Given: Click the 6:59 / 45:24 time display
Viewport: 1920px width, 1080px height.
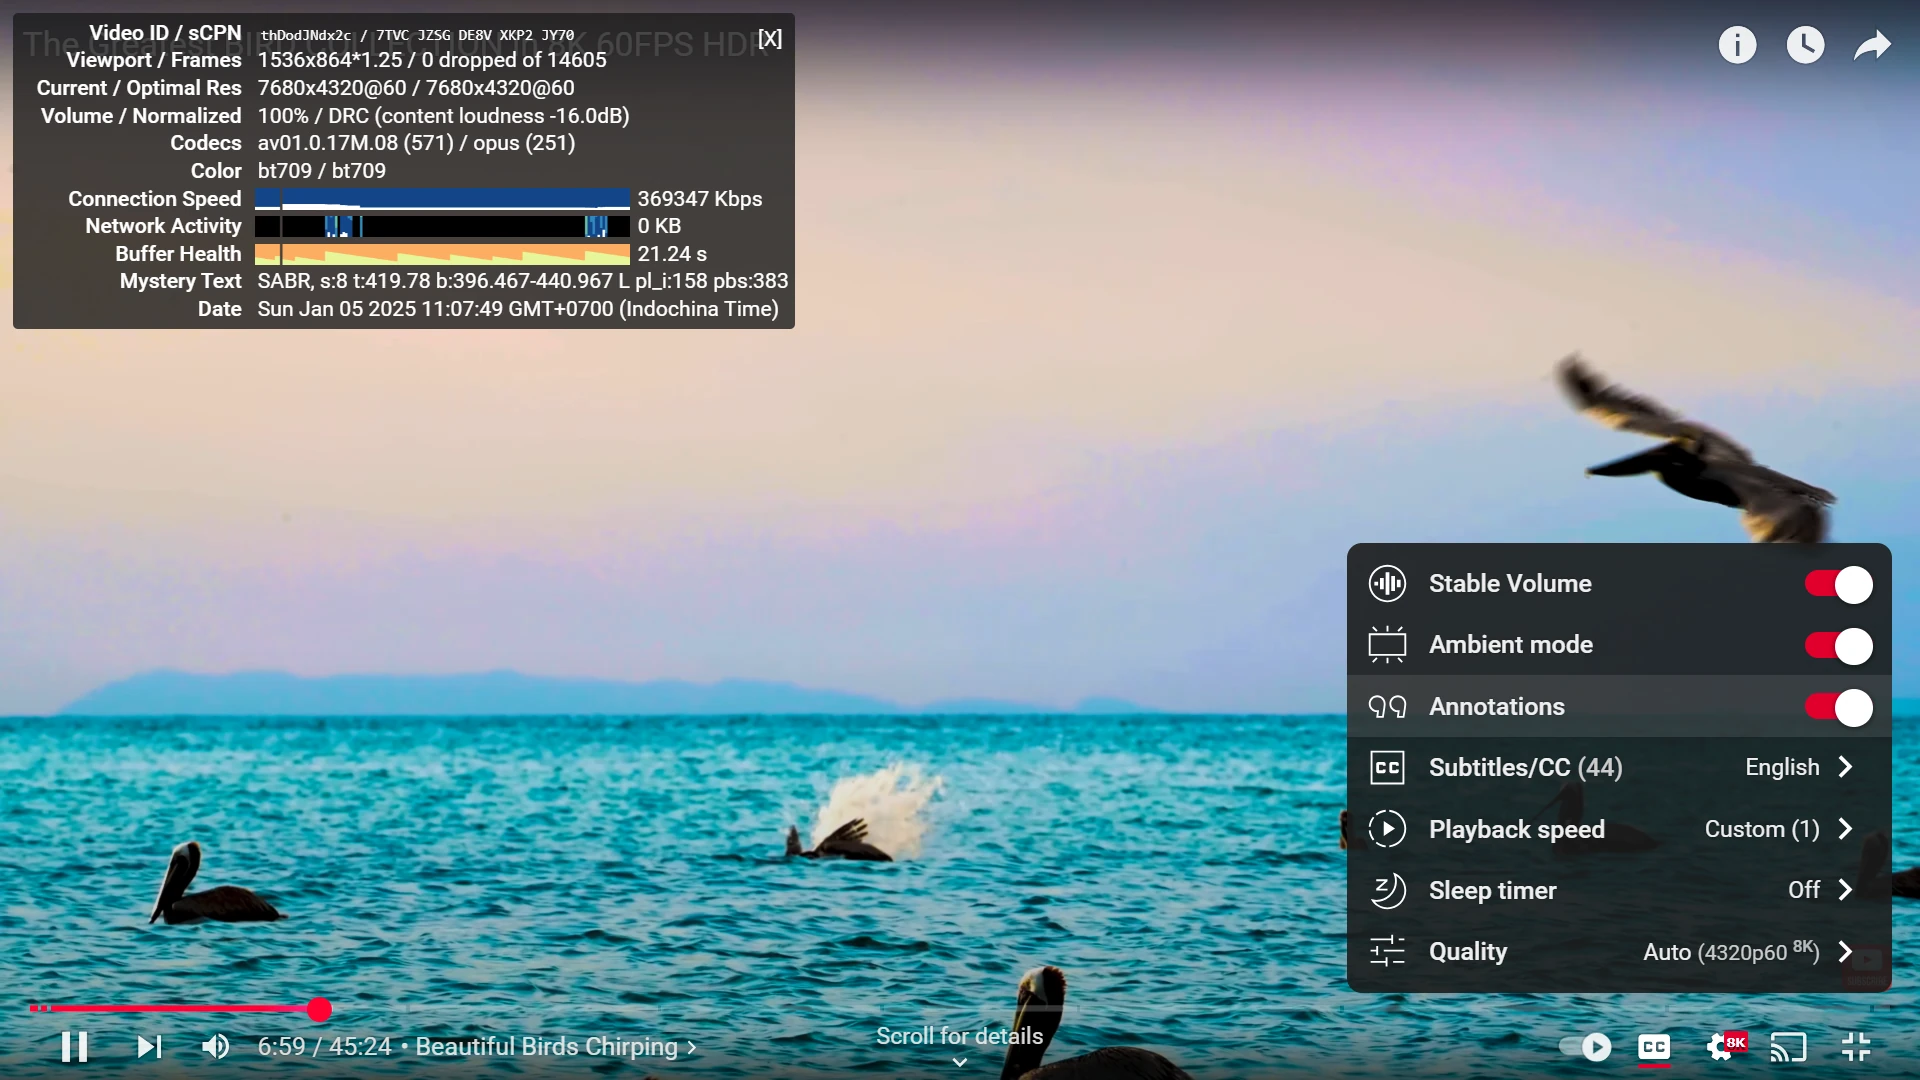Looking at the screenshot, I should [x=325, y=1047].
